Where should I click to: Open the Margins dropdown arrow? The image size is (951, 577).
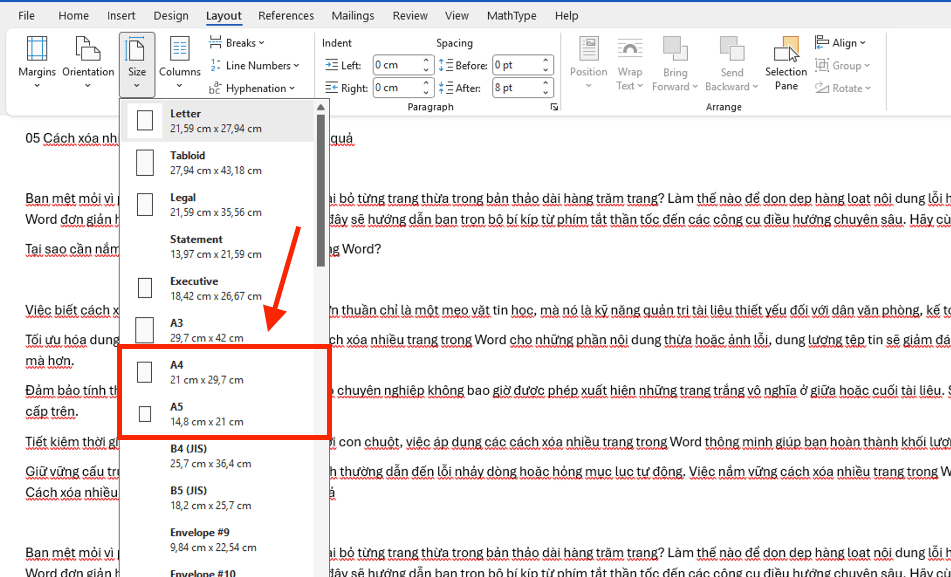[37, 86]
